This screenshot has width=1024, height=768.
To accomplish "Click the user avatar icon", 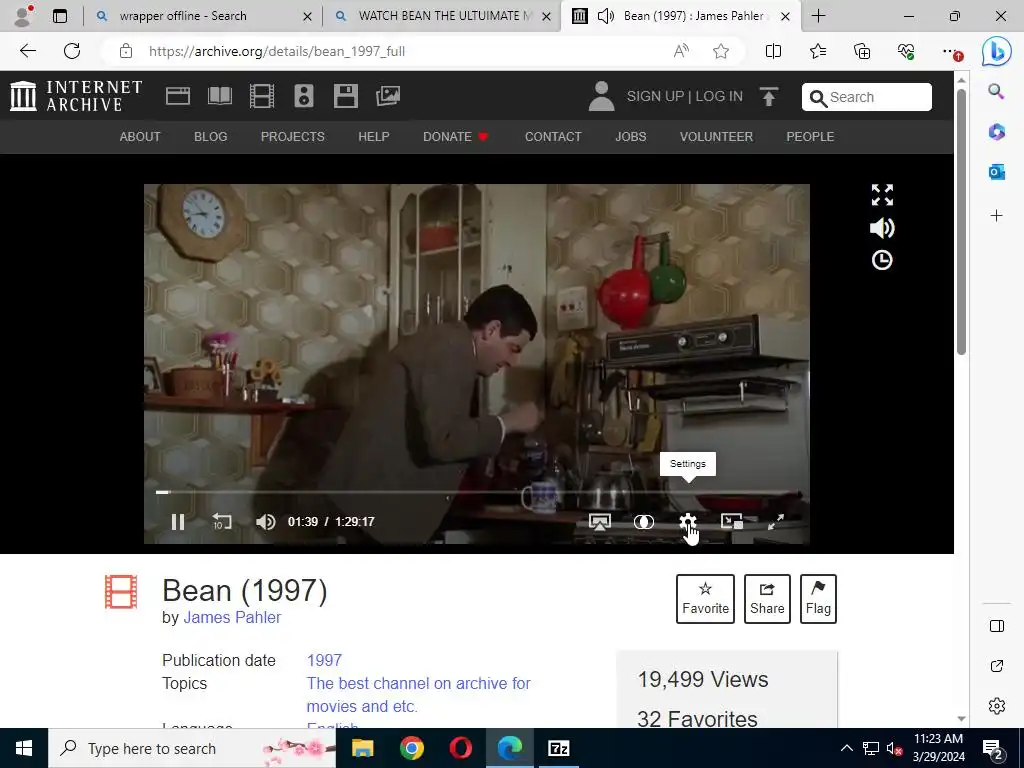I will (x=601, y=96).
